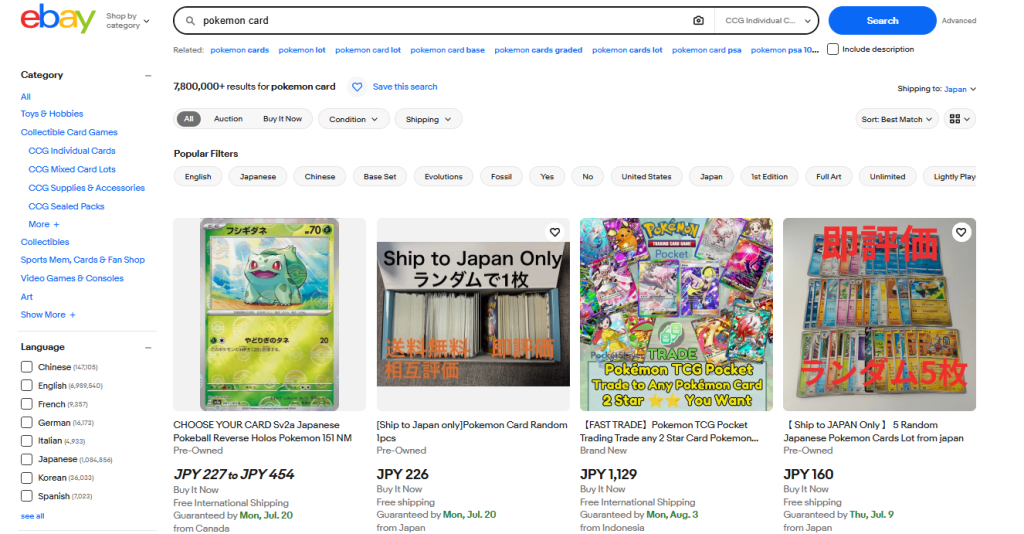Image resolution: width=1024 pixels, height=534 pixels.
Task: Open Video Games & Consoles category
Action: click(72, 278)
